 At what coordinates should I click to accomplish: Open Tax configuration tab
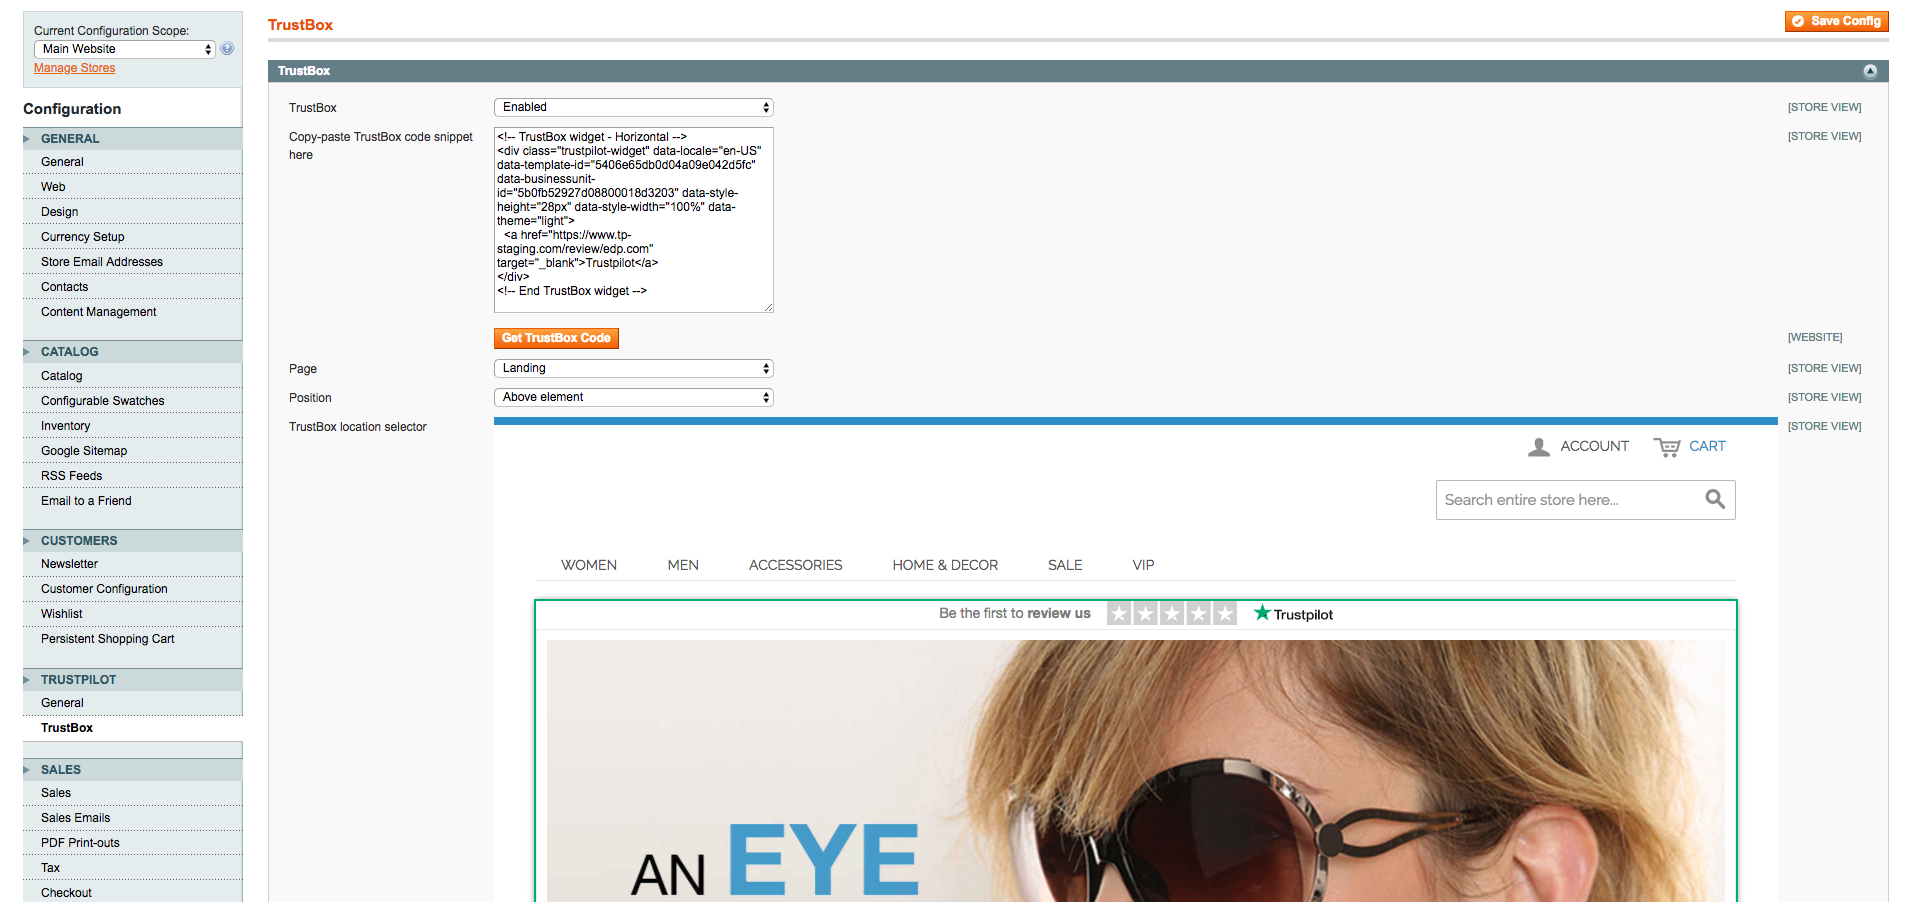pyautogui.click(x=132, y=868)
